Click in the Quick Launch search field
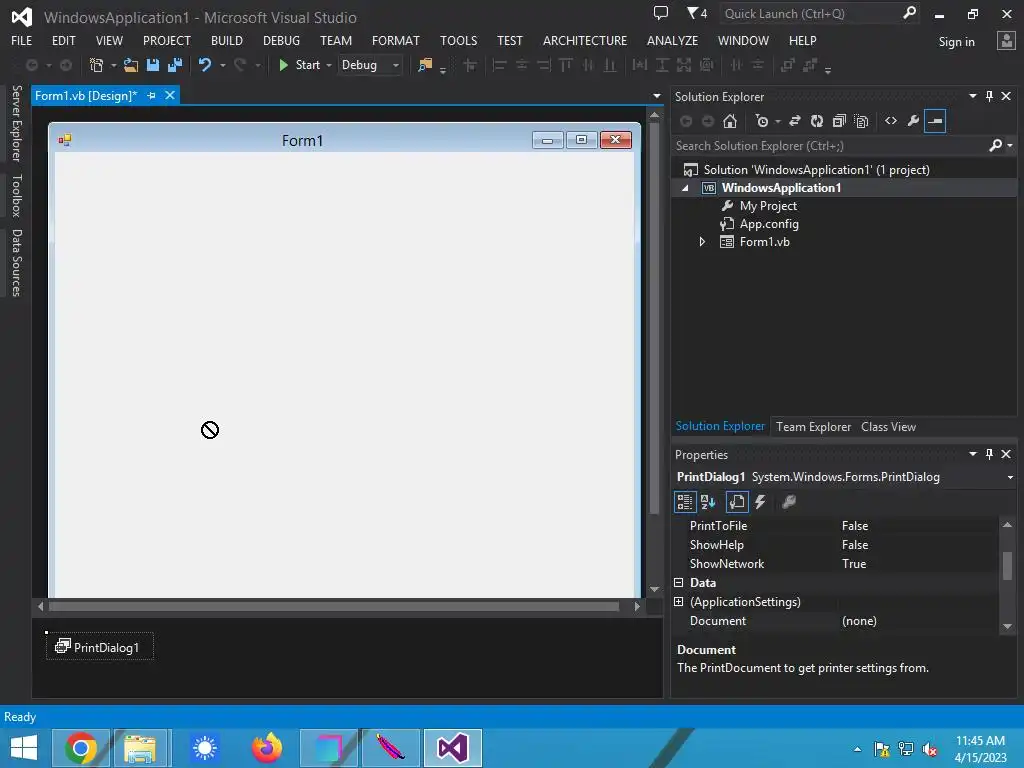Viewport: 1024px width, 768px height. [x=810, y=13]
